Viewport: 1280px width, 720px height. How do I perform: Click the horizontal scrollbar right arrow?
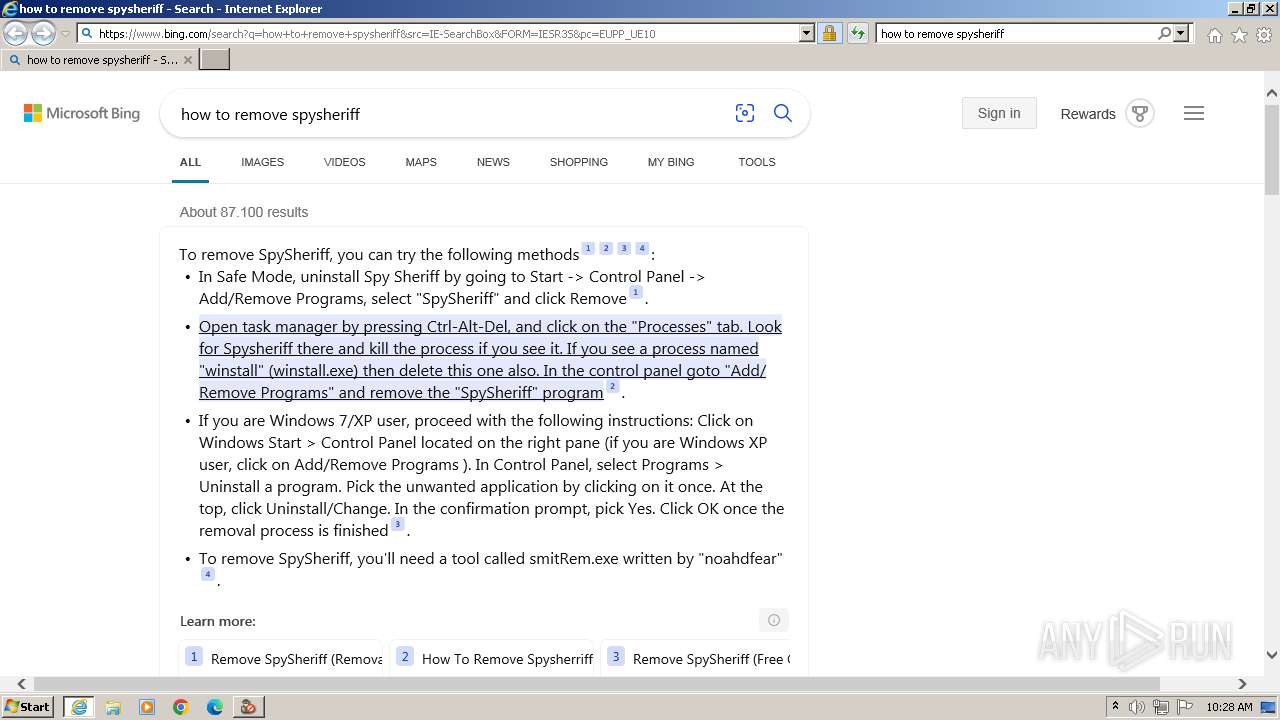[1242, 684]
